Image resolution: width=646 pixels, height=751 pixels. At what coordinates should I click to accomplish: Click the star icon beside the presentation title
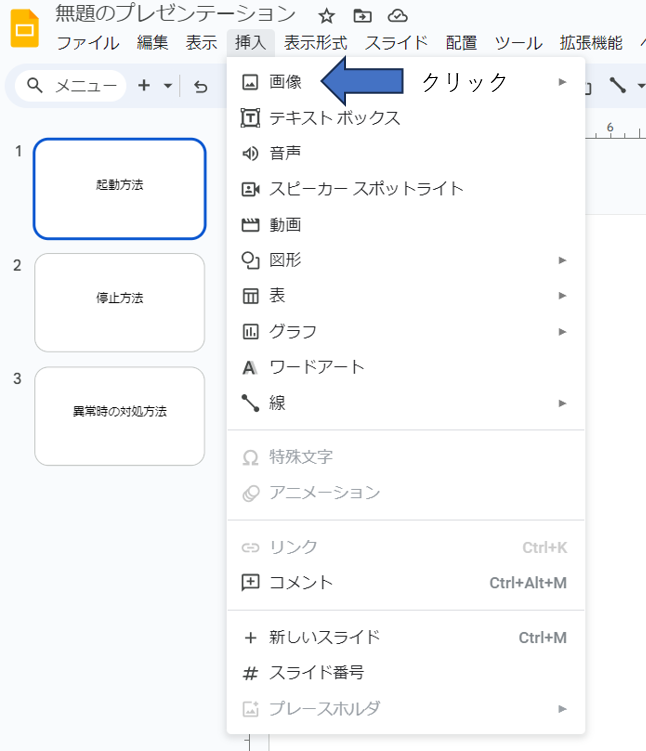[326, 15]
